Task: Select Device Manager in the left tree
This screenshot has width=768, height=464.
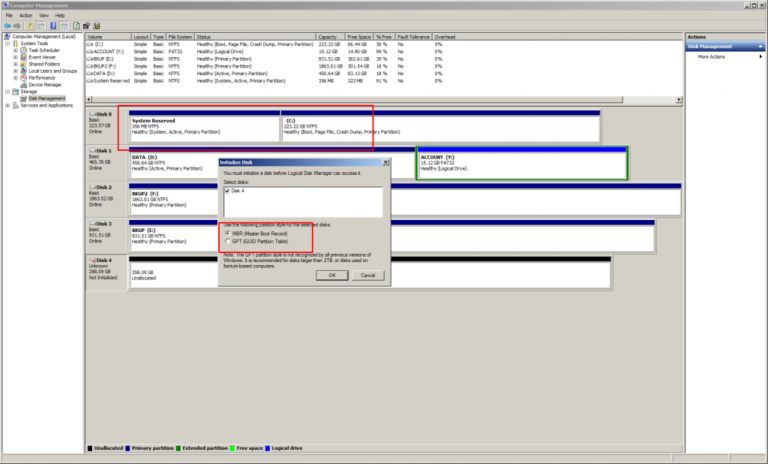Action: [x=46, y=85]
